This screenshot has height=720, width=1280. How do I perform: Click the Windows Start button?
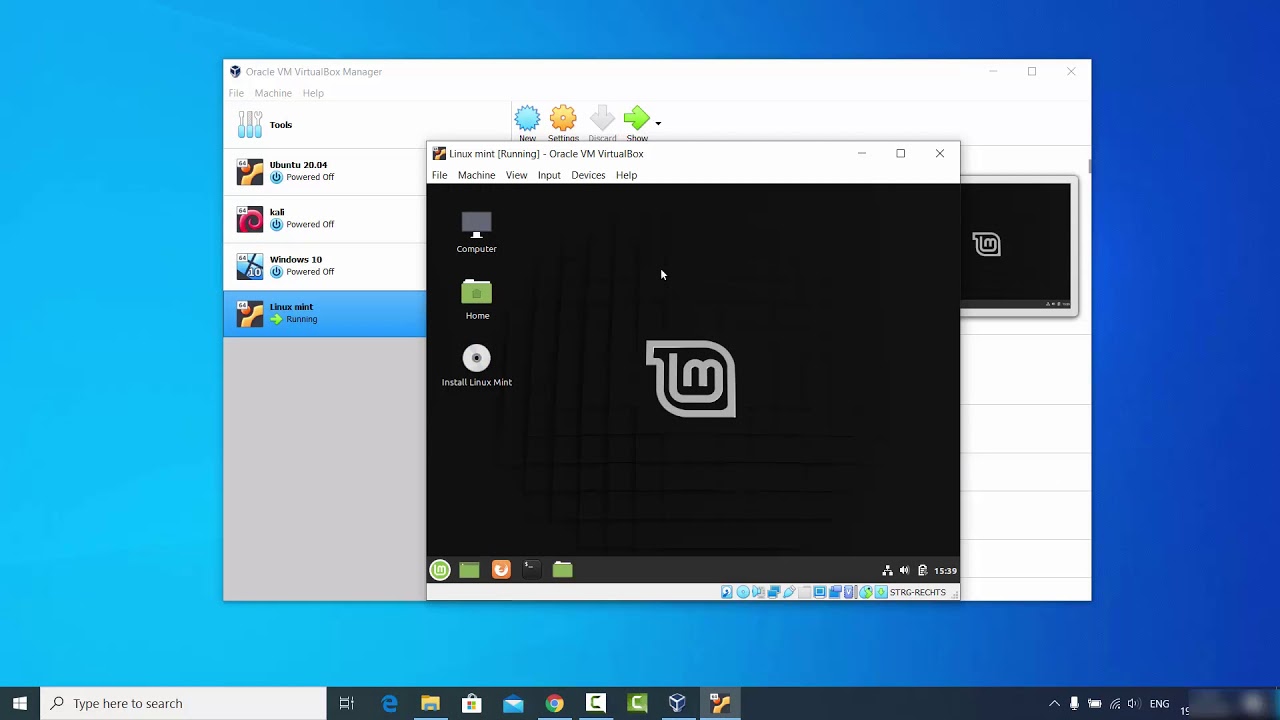coord(20,703)
